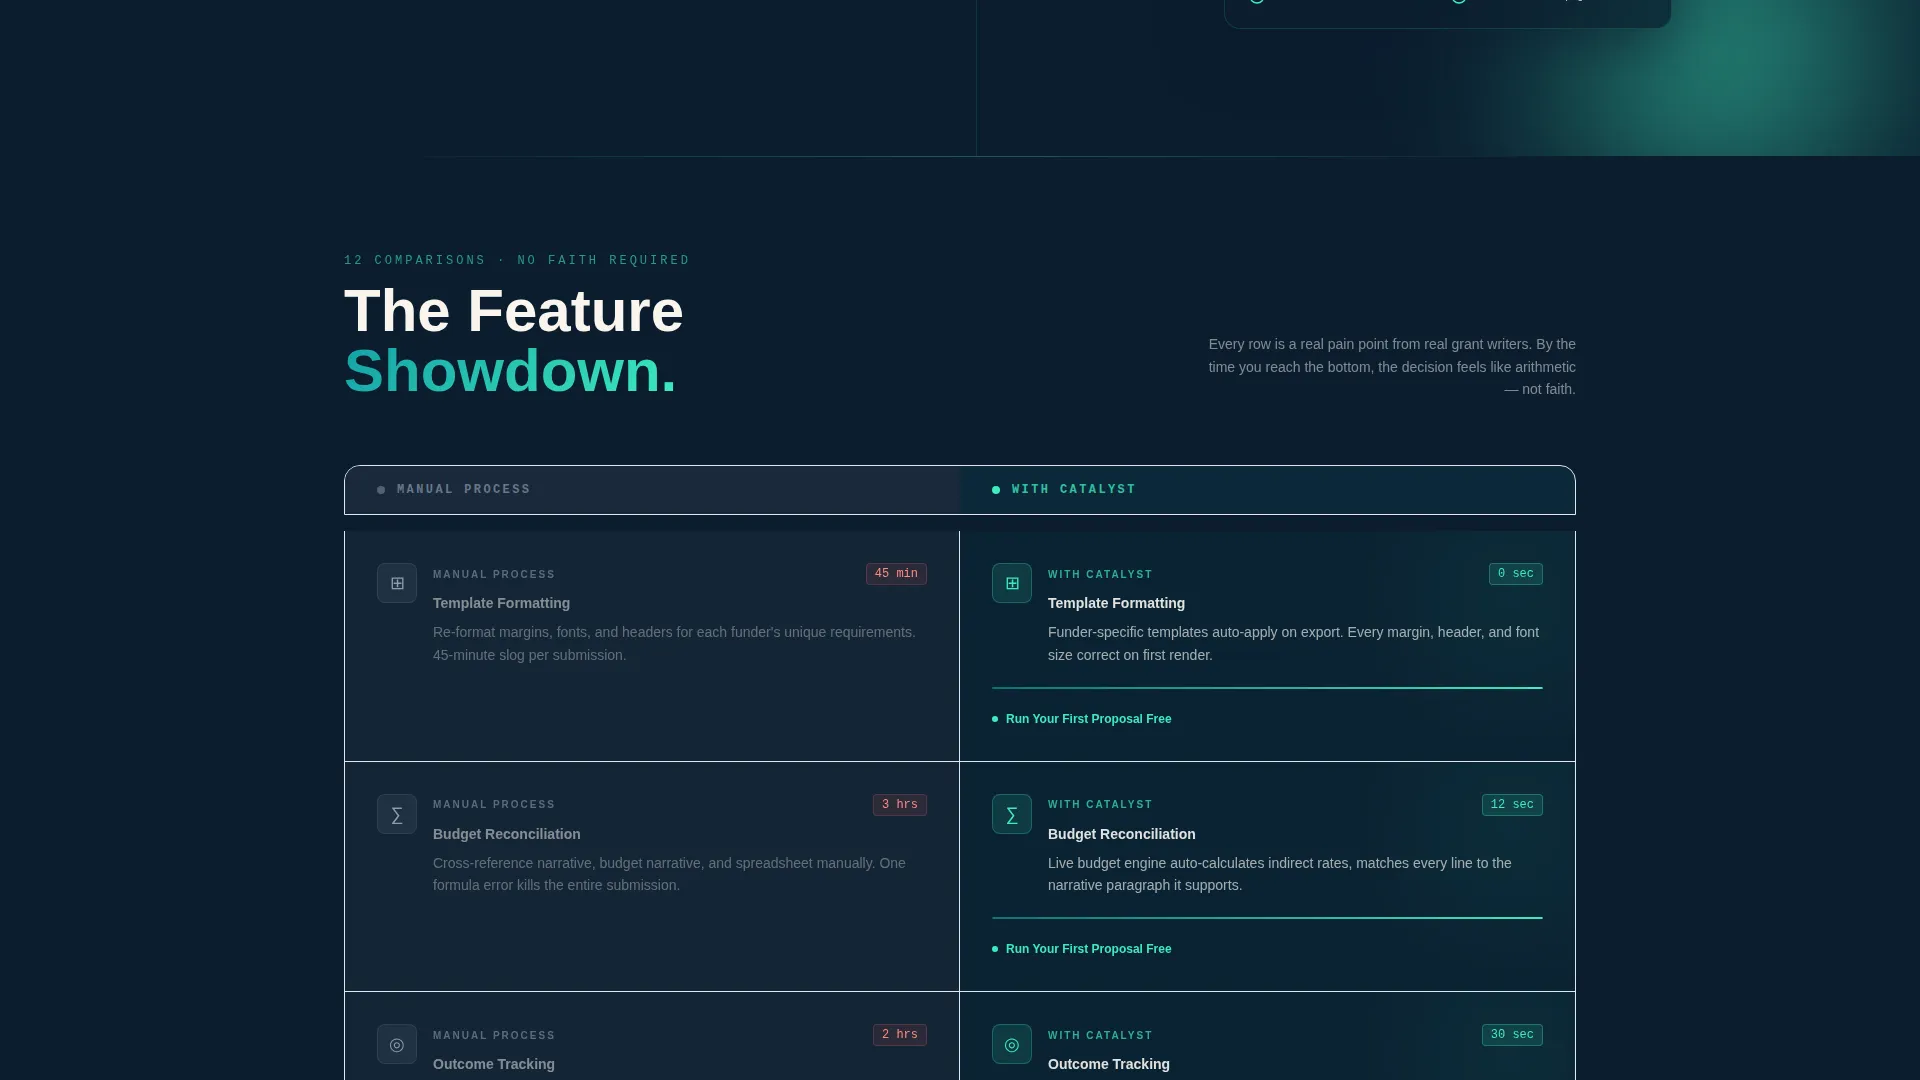
Task: Click the 'The Feature' heading line
Action: pos(514,311)
